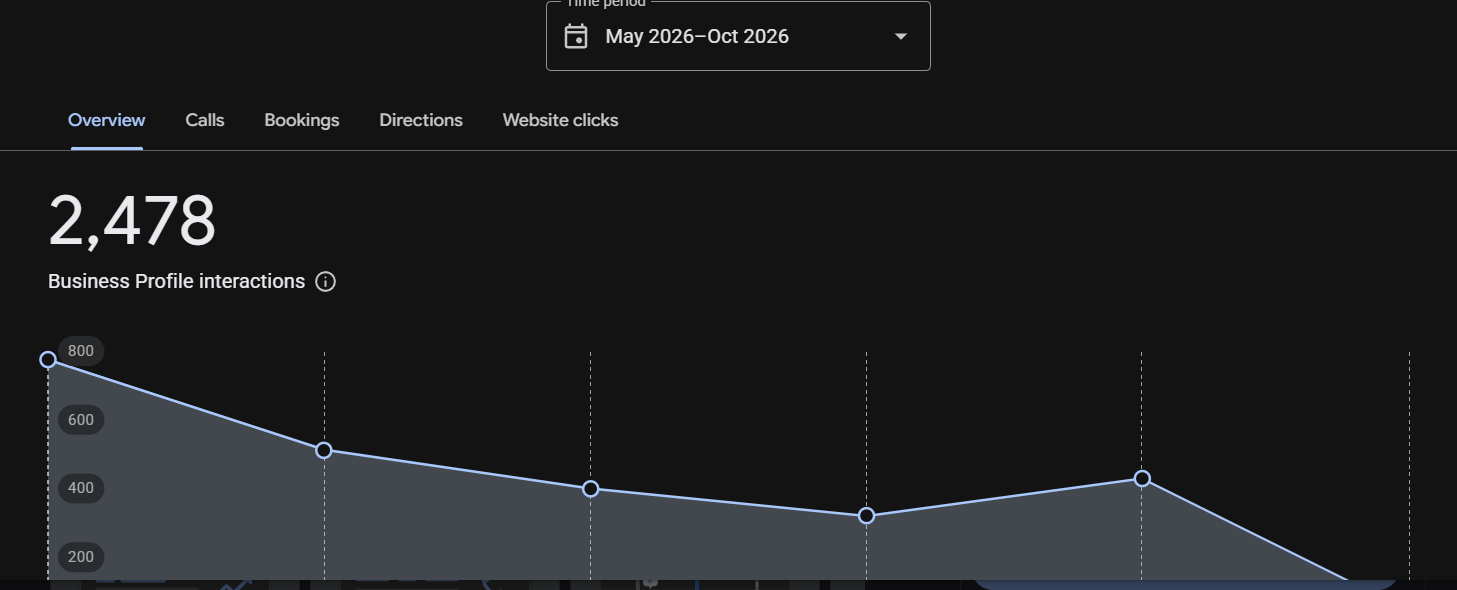Switch to the Calls tab
1457x590 pixels.
205,120
